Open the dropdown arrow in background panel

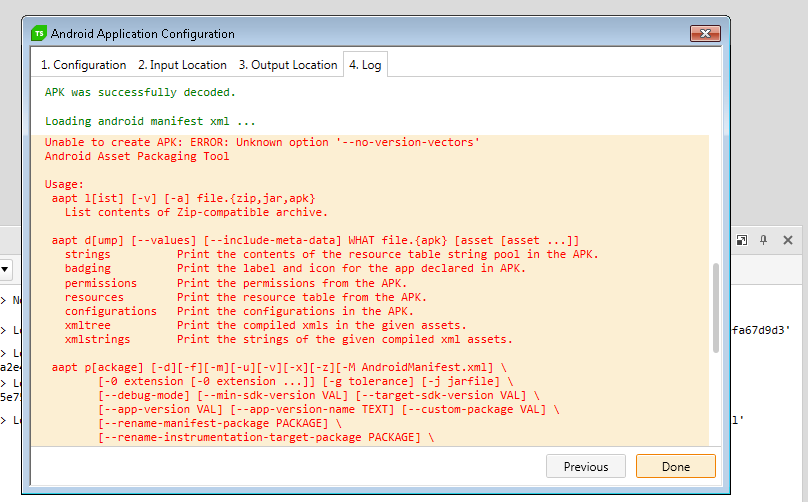pyautogui.click(x=5, y=269)
